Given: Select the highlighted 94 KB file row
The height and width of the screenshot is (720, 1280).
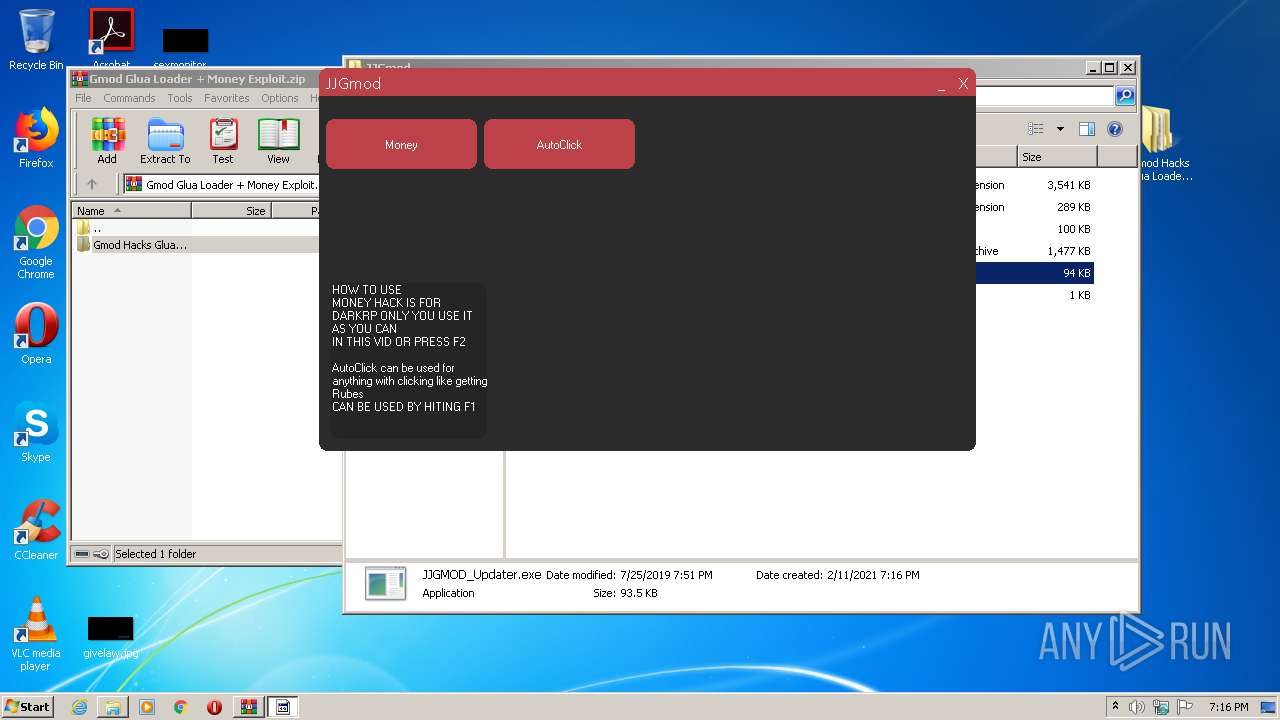Looking at the screenshot, I should pyautogui.click(x=1034, y=273).
